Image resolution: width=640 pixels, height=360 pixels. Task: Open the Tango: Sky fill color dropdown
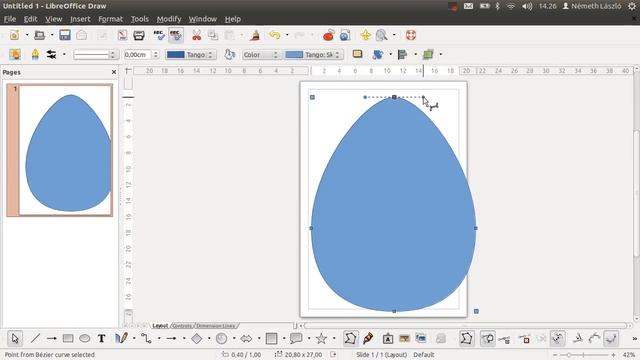click(313, 55)
